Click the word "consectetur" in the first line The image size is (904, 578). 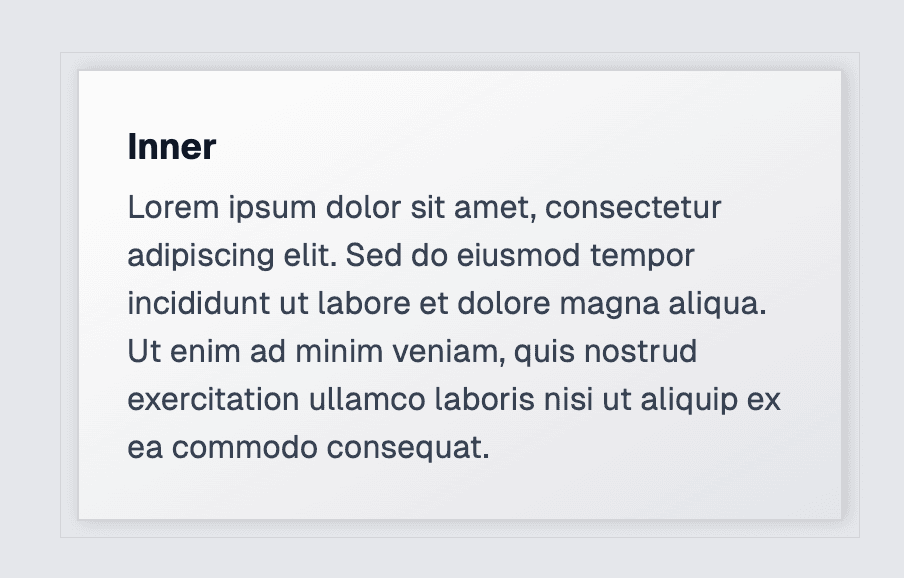[x=633, y=207]
